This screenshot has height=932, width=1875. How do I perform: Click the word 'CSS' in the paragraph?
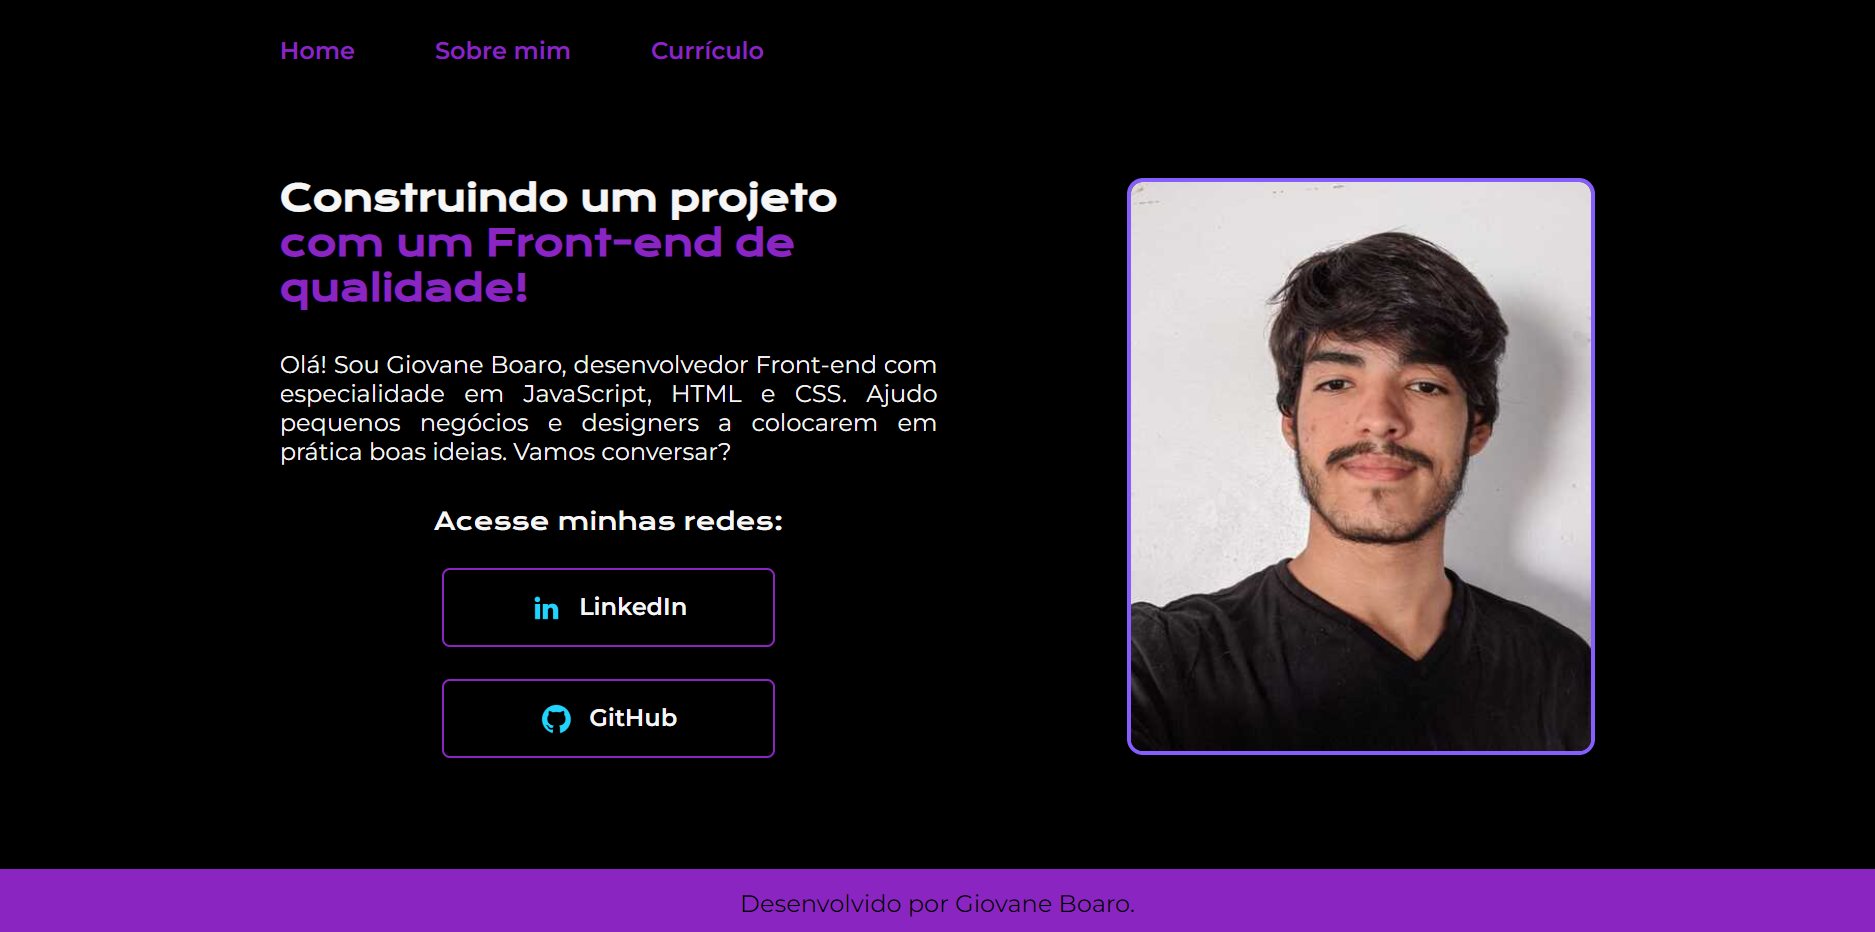[x=818, y=394]
